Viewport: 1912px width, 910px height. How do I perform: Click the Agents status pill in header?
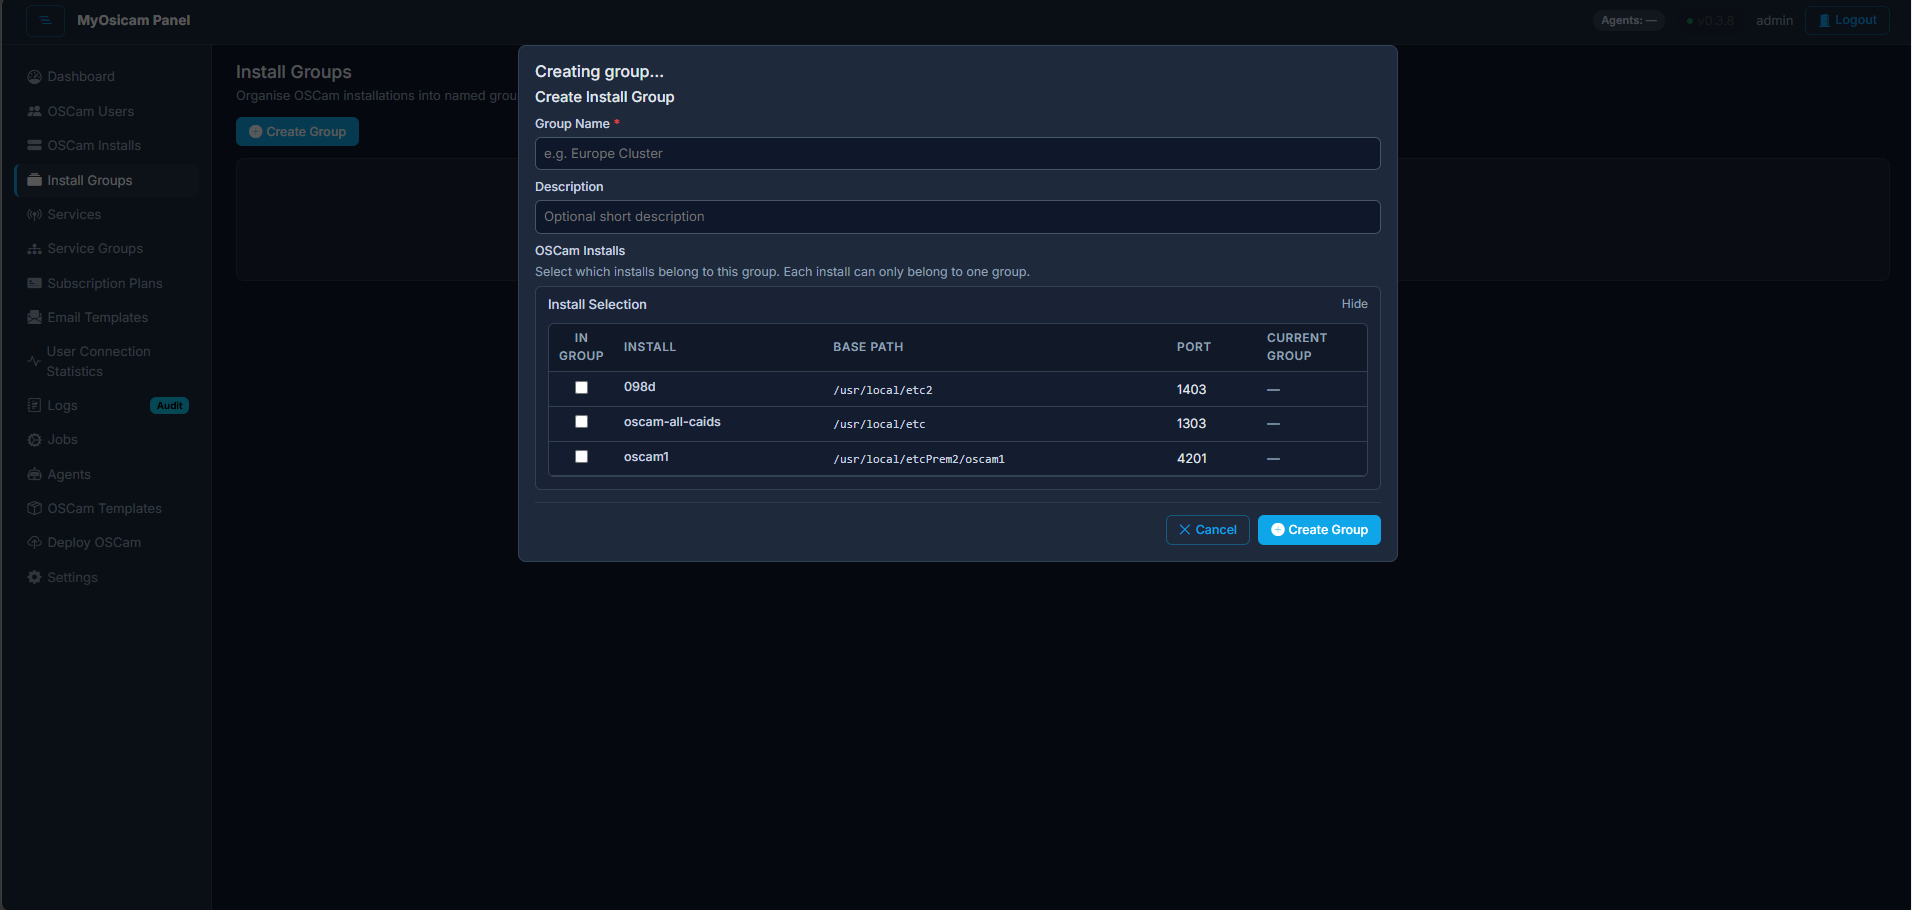1628,20
